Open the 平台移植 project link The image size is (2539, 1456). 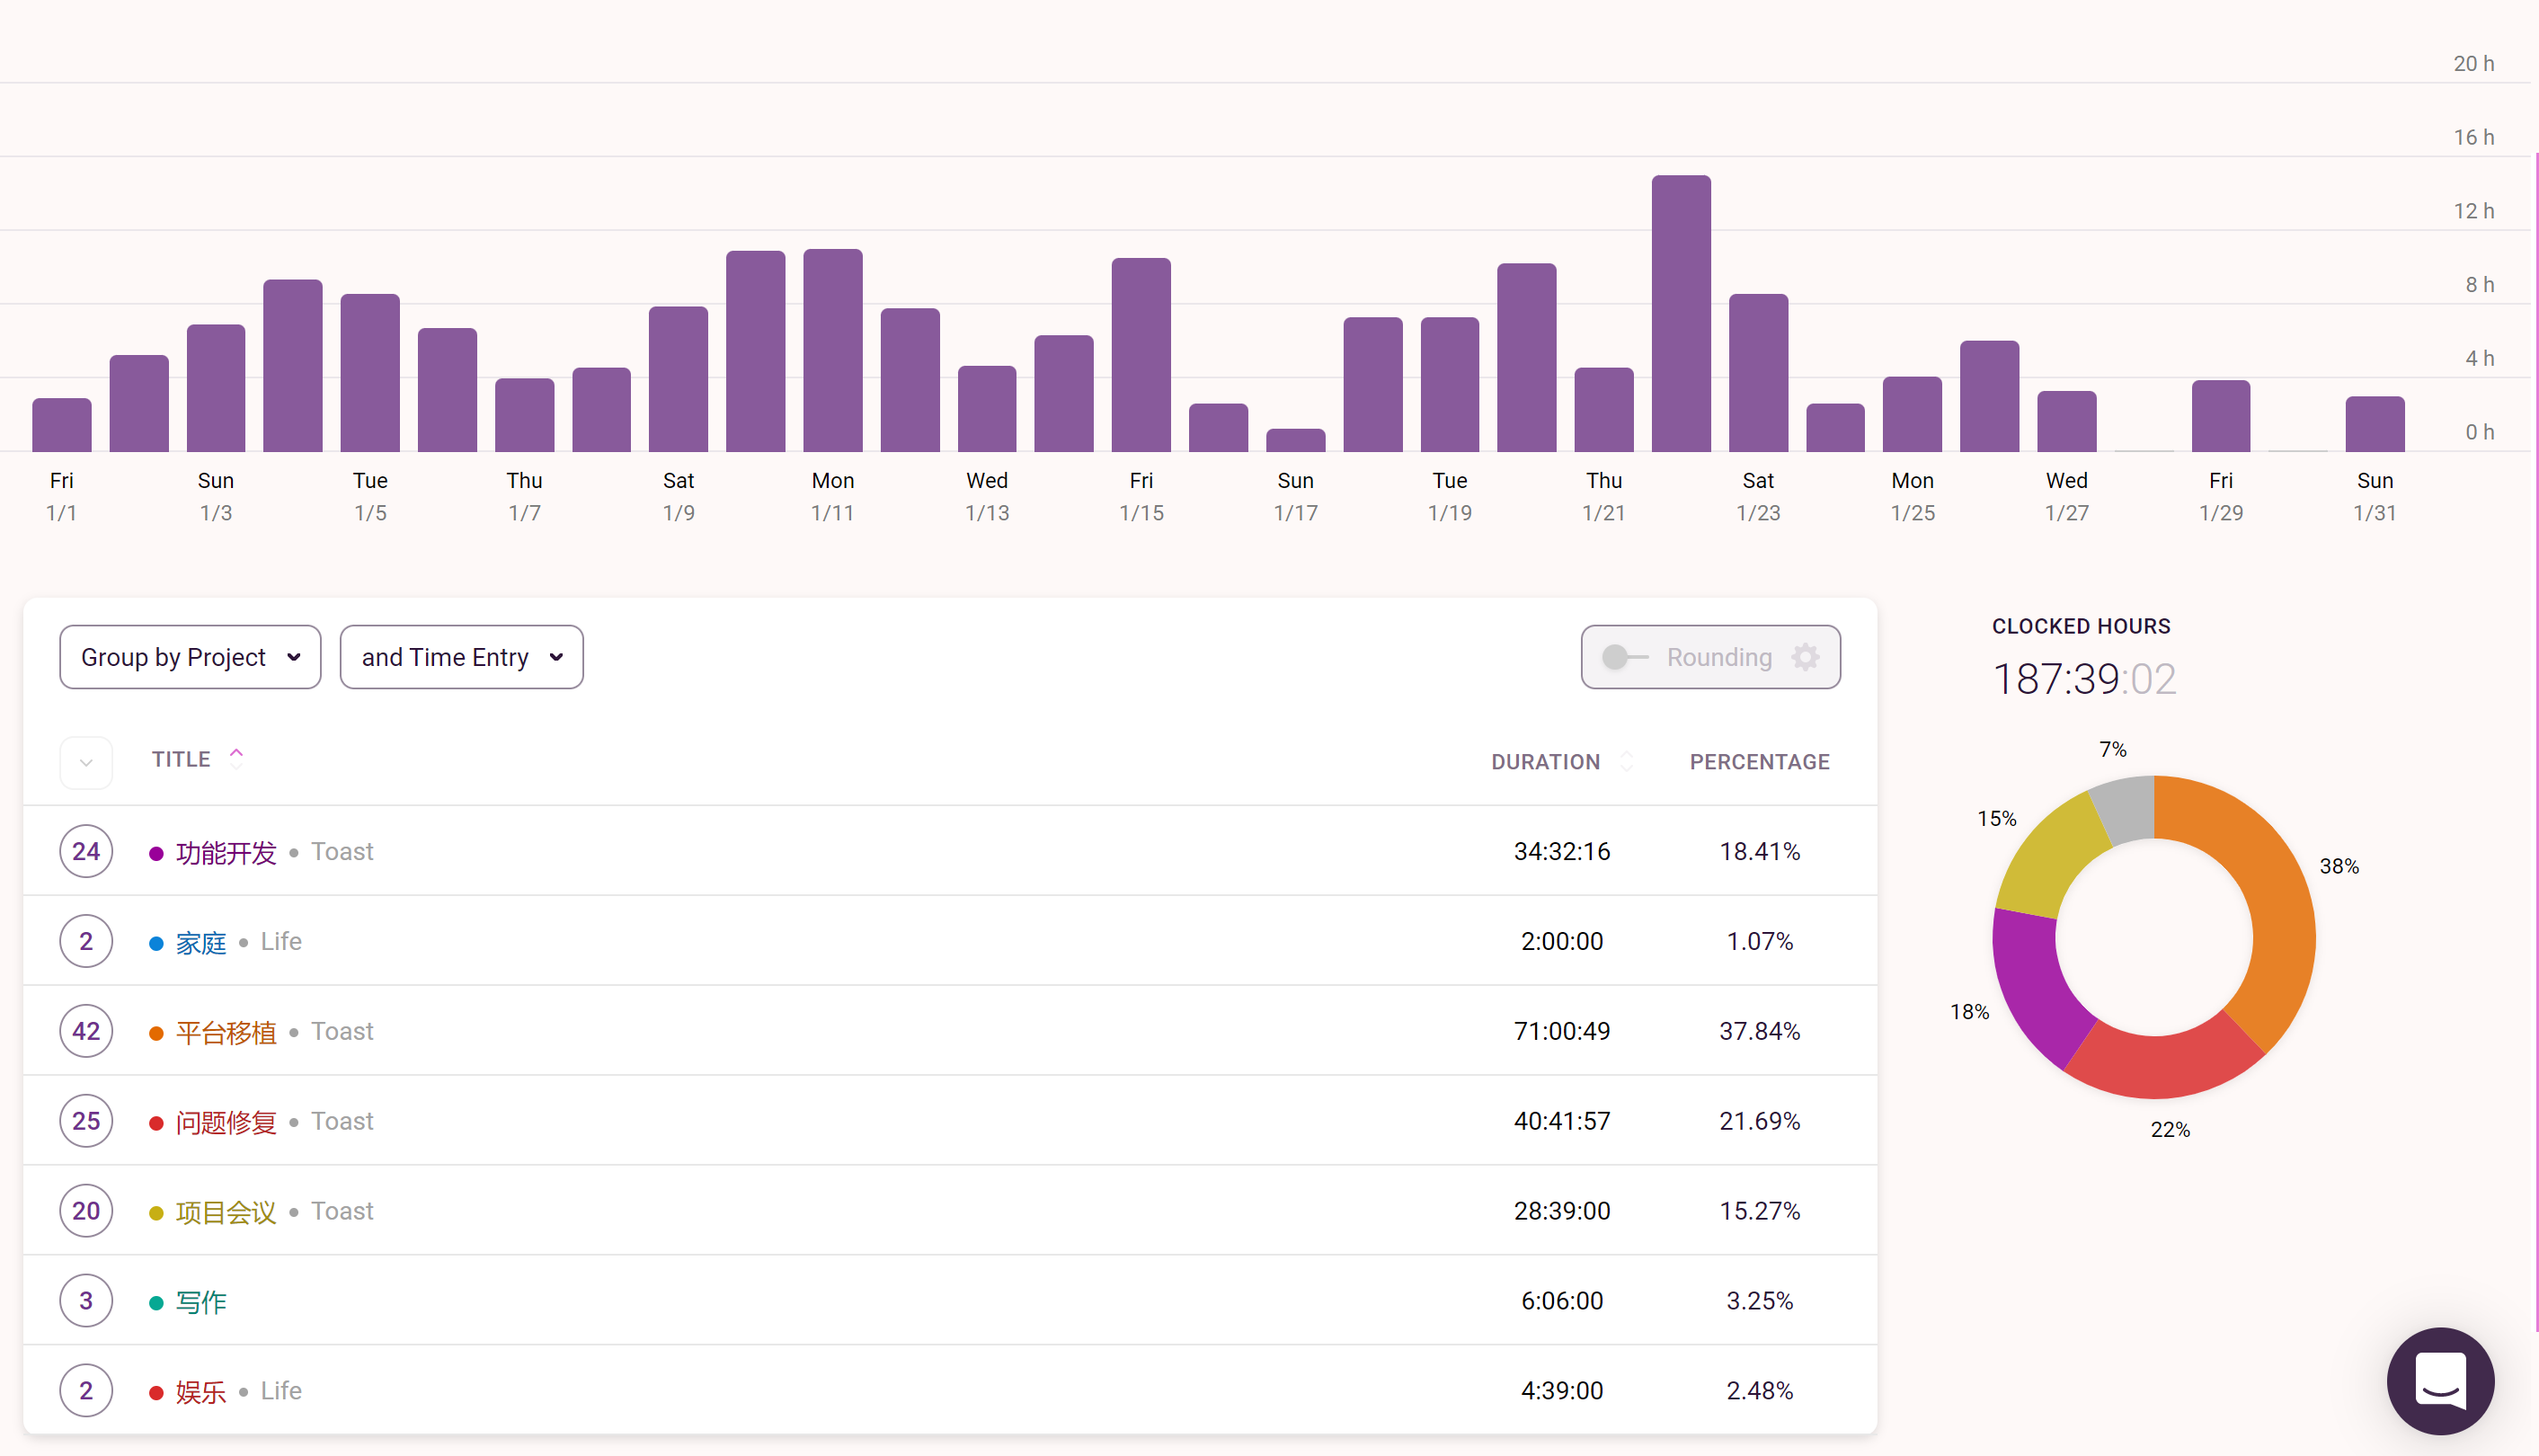[x=226, y=1032]
